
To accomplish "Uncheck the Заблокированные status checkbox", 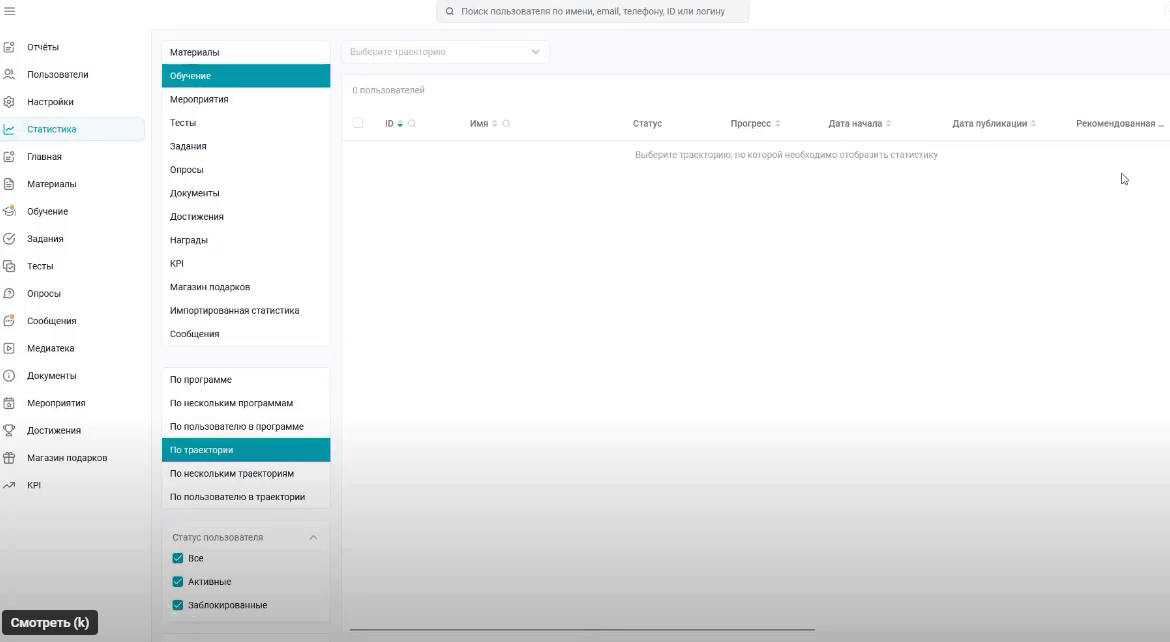I will tap(178, 605).
